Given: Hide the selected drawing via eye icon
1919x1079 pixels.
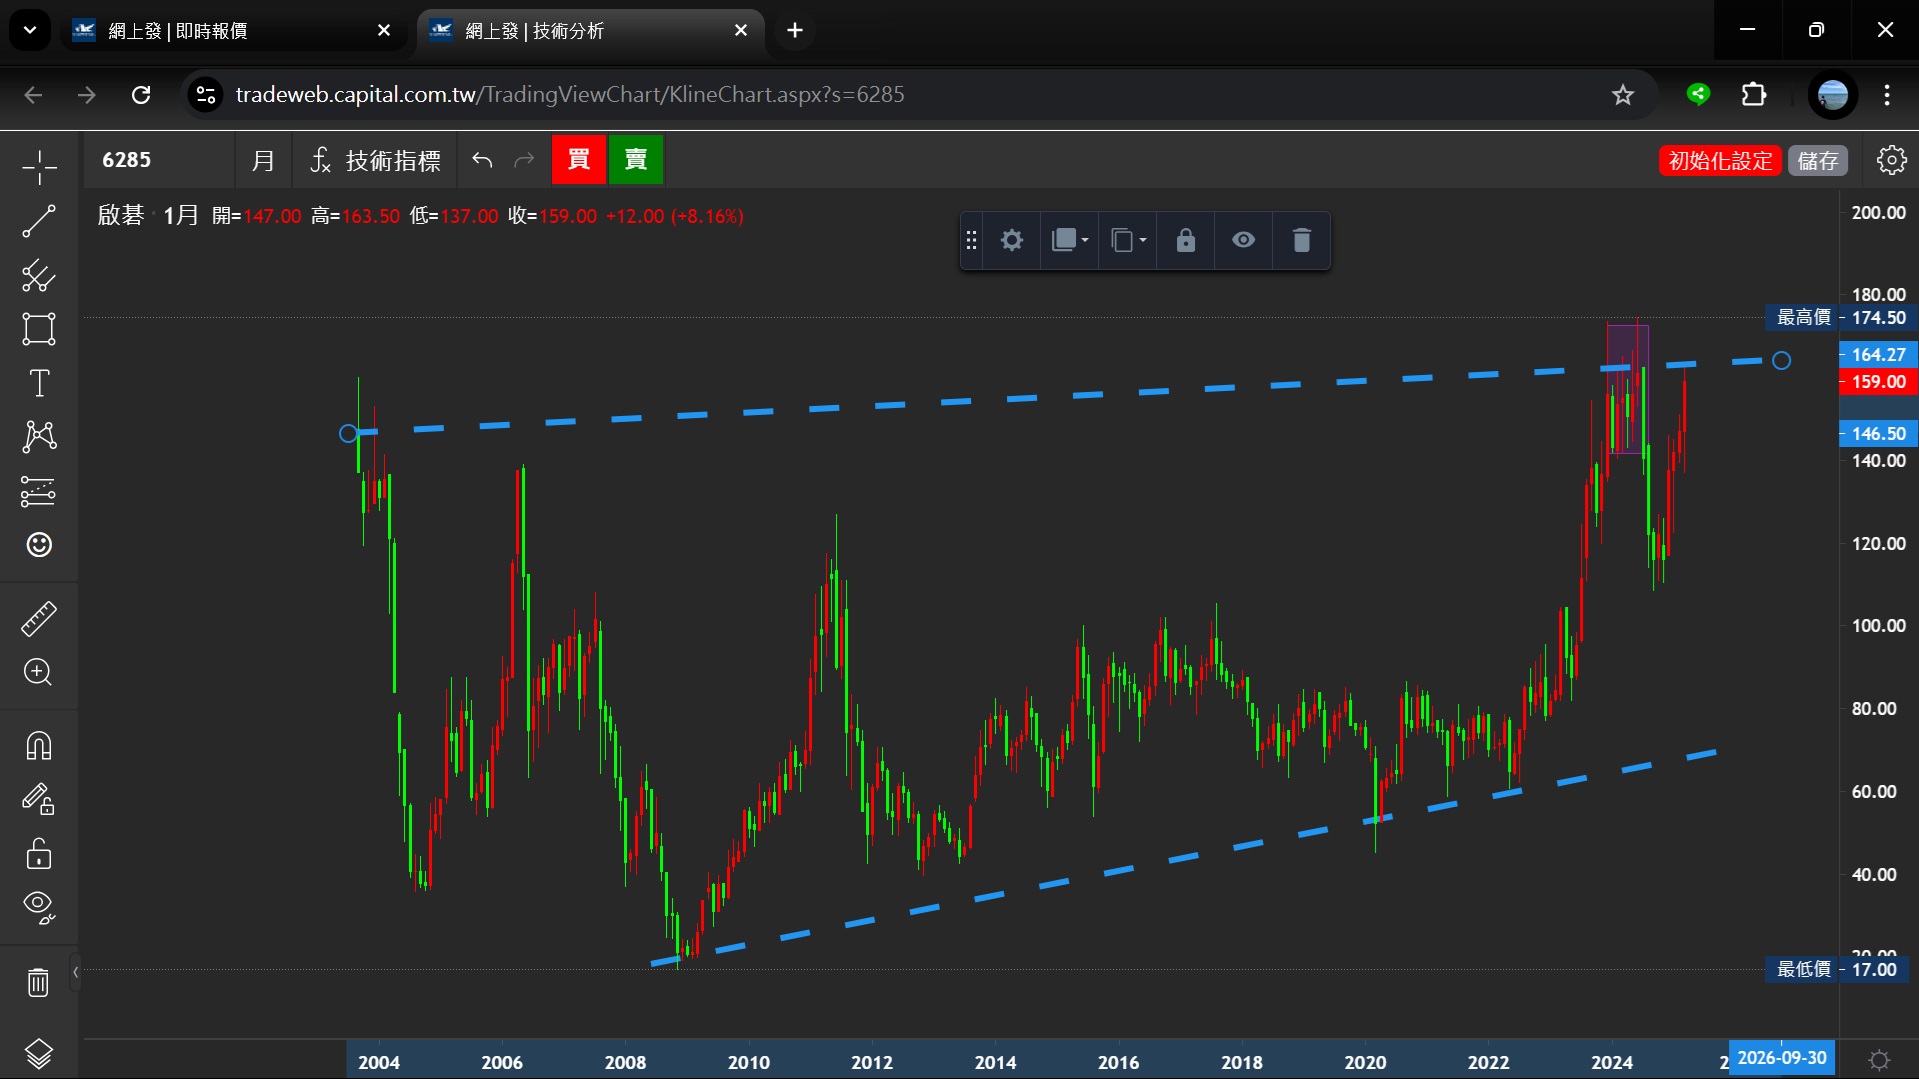Looking at the screenshot, I should [1243, 240].
